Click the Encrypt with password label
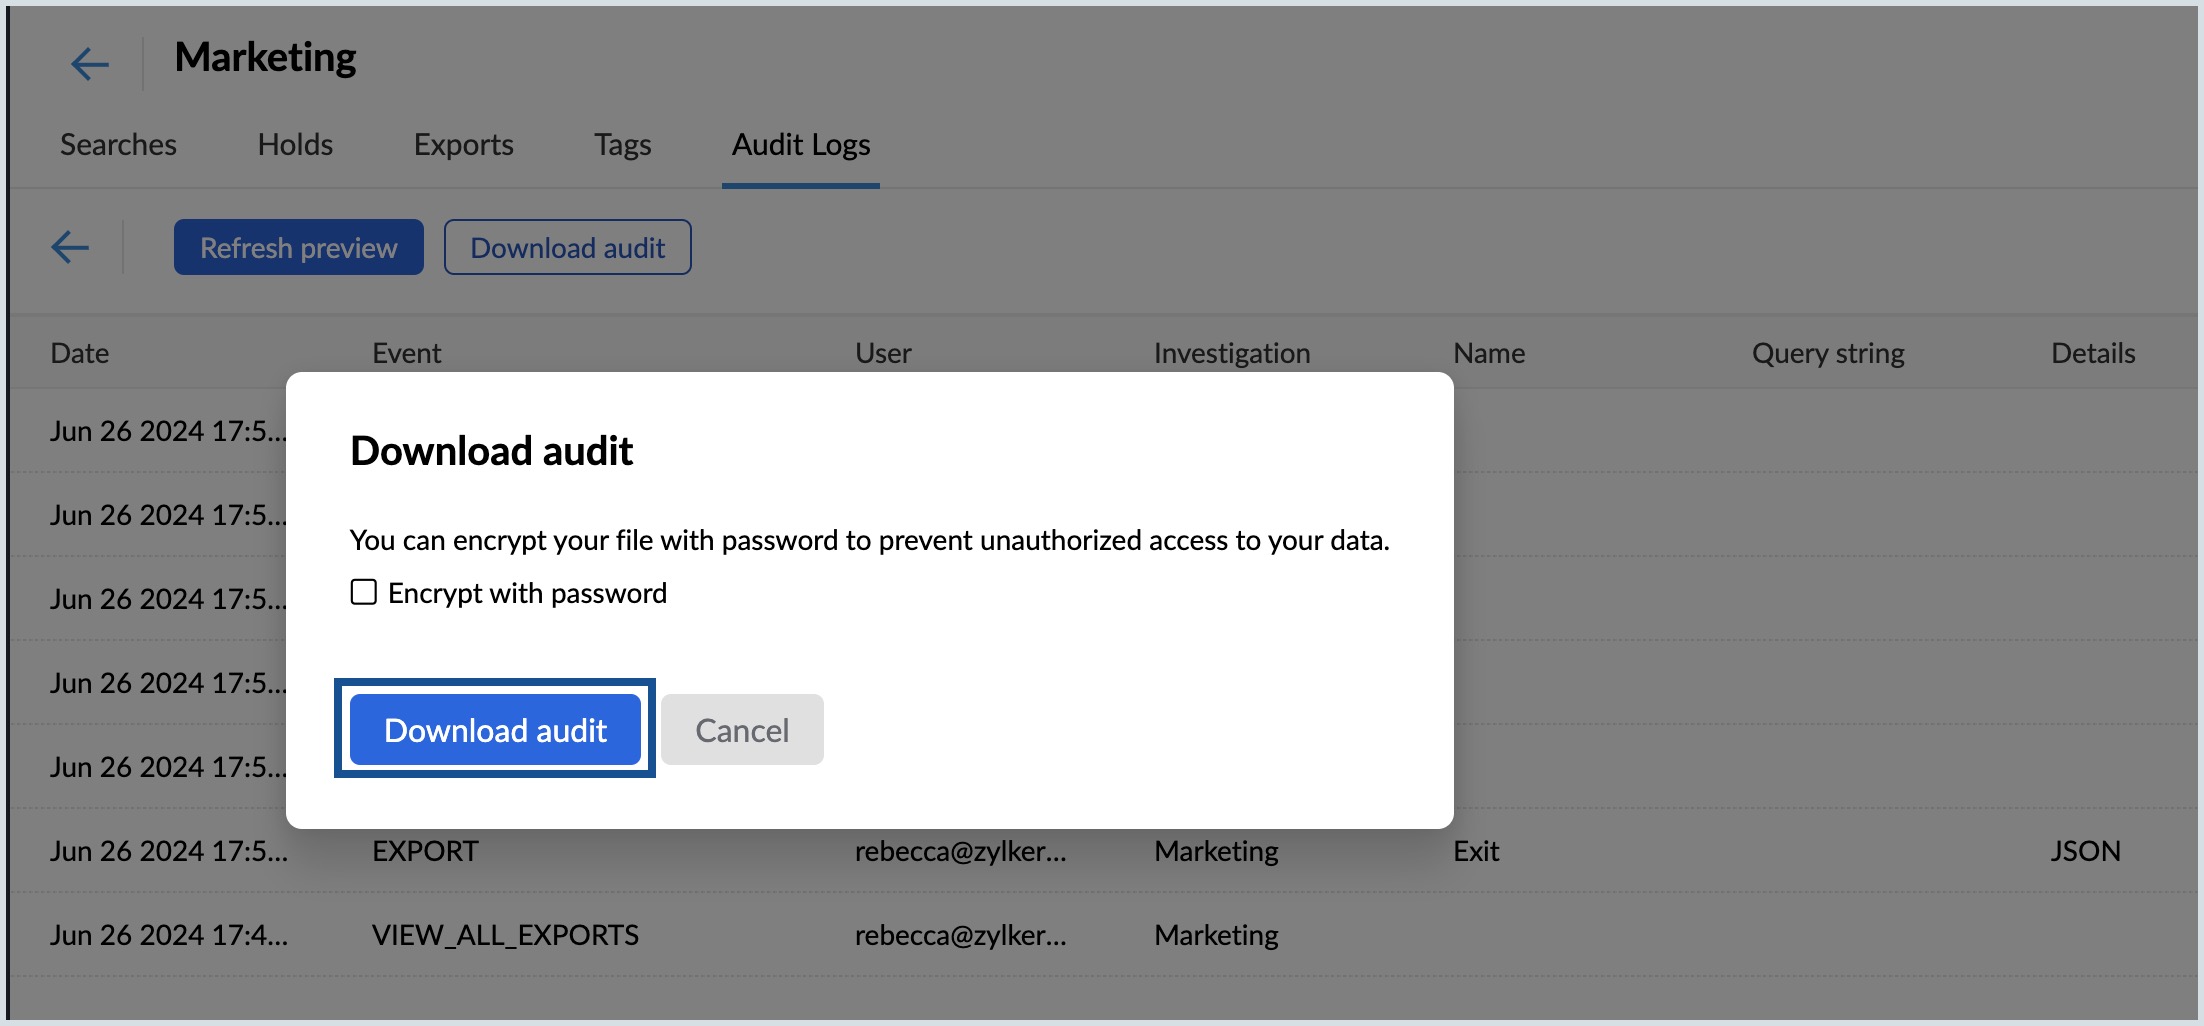Image resolution: width=2204 pixels, height=1026 pixels. (528, 593)
